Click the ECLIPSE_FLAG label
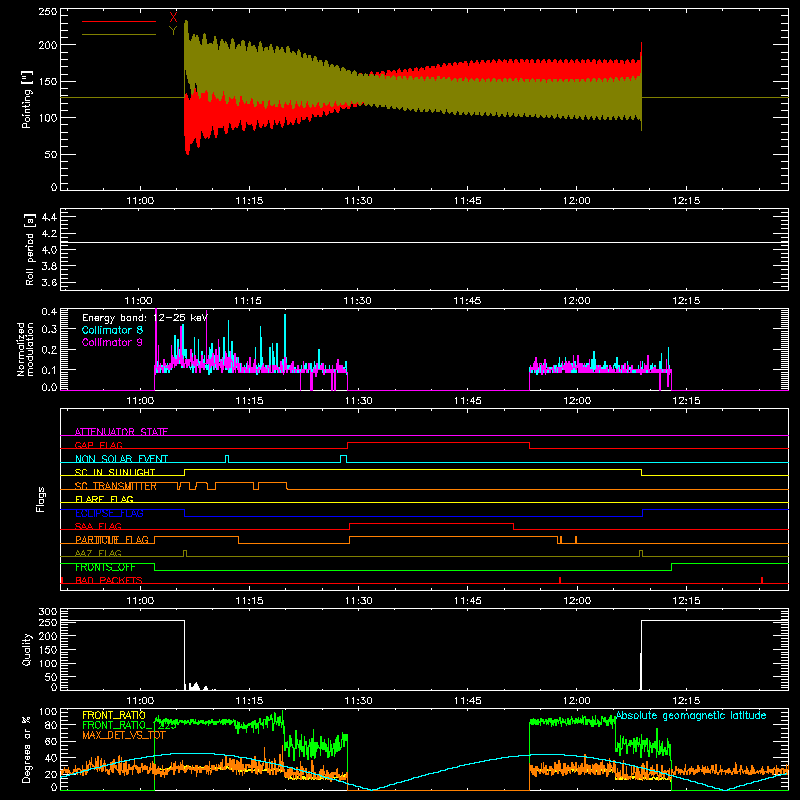Image resolution: width=800 pixels, height=800 pixels. point(109,513)
